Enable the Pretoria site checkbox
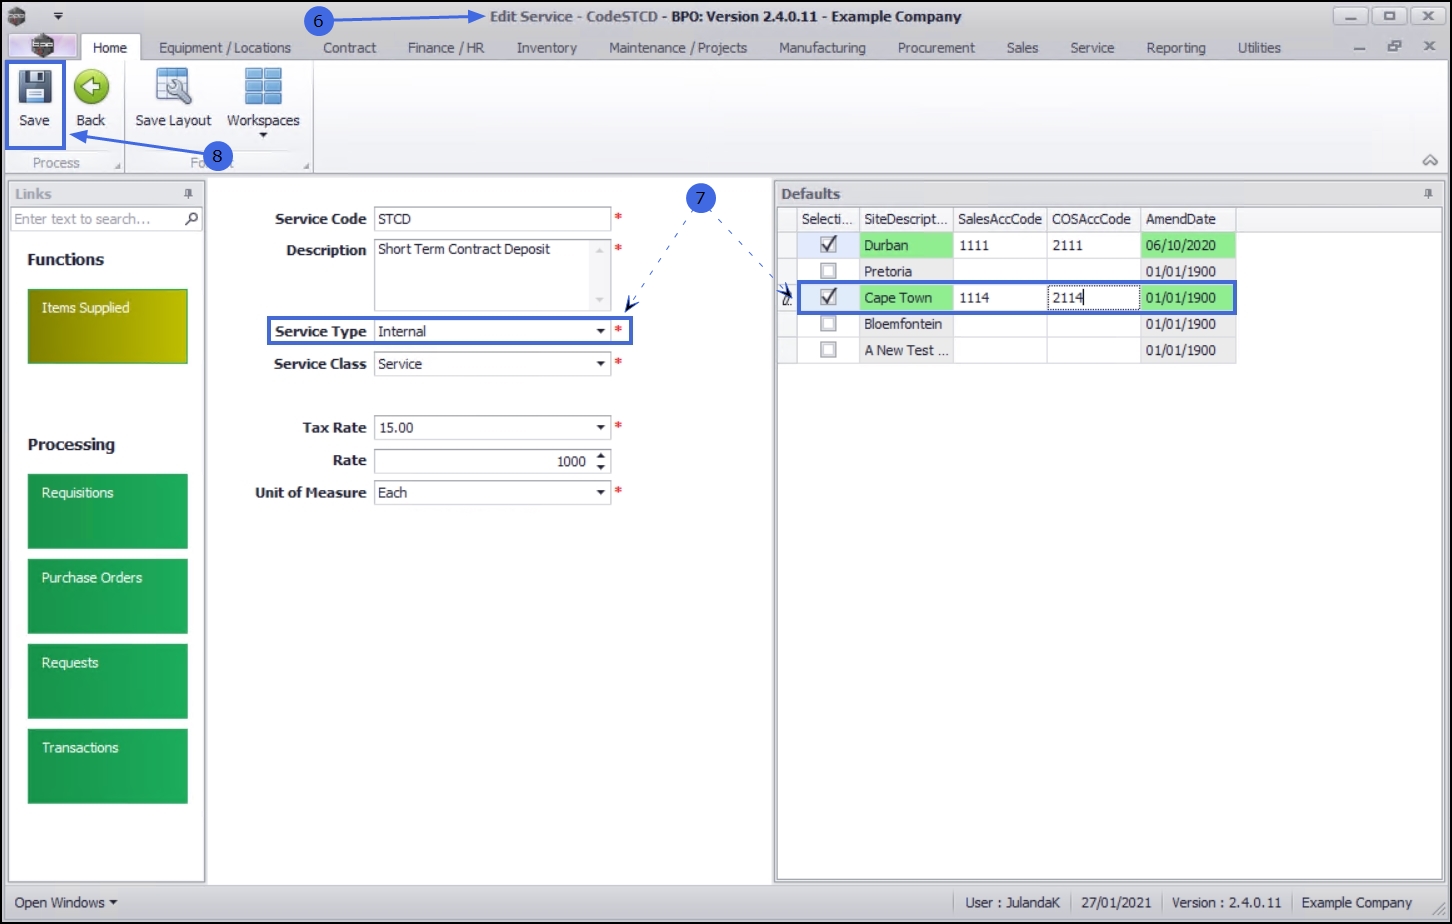 (828, 271)
